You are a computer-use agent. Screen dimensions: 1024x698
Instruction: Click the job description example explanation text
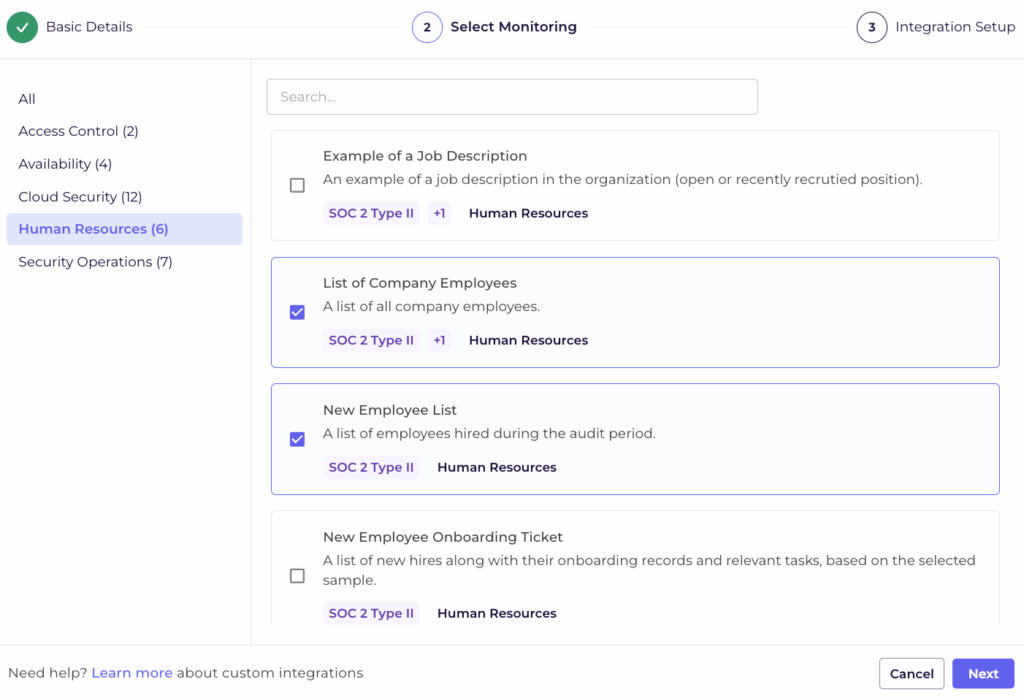tap(622, 180)
